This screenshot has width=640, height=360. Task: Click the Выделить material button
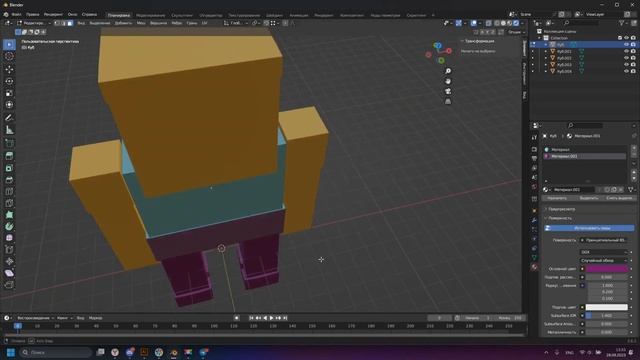click(x=589, y=198)
